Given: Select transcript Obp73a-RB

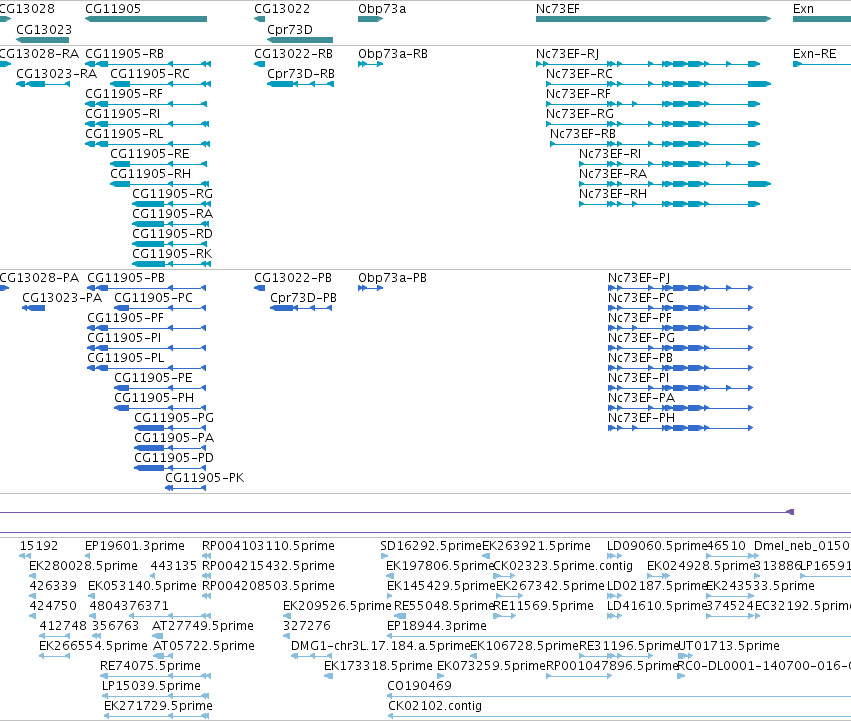Looking at the screenshot, I should (x=371, y=64).
